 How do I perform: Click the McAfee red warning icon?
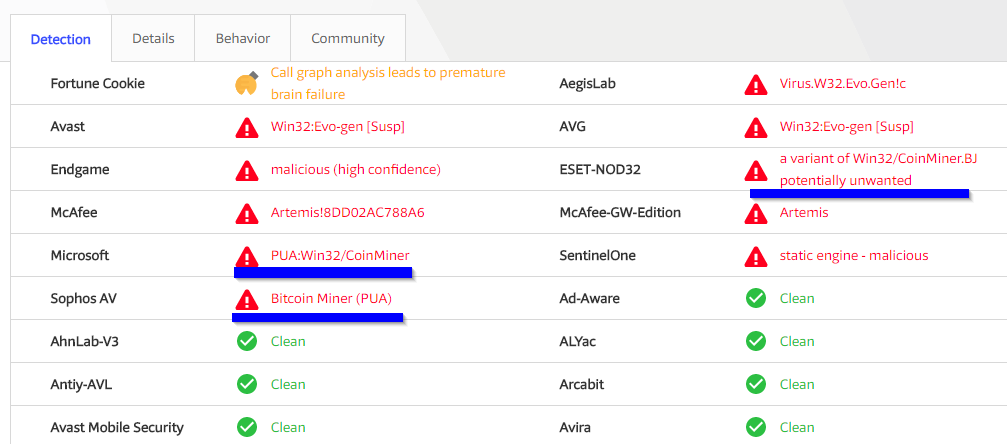[x=247, y=213]
